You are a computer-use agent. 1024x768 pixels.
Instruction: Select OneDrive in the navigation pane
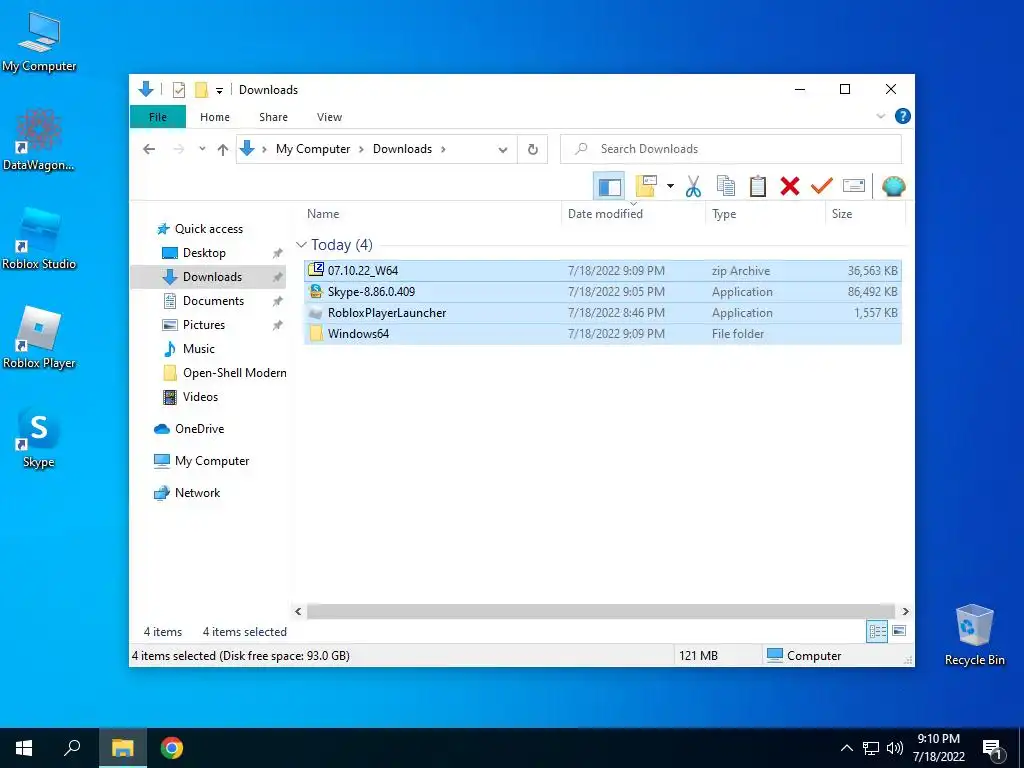189,428
